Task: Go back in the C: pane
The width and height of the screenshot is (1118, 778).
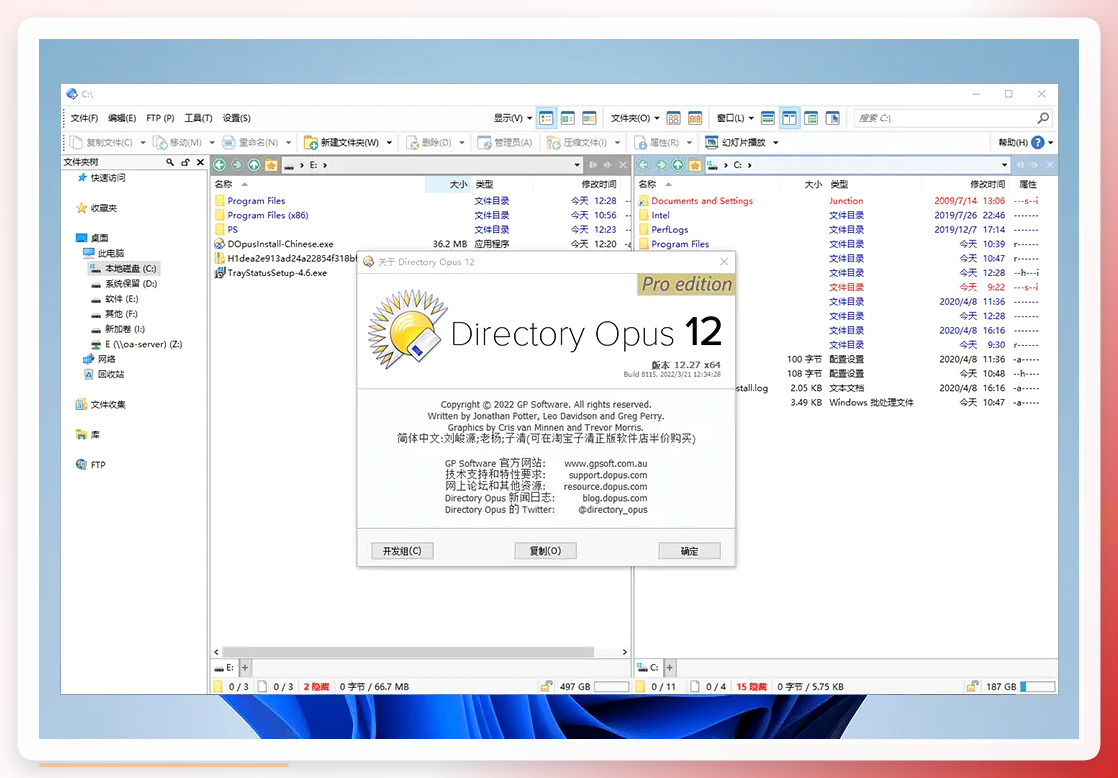Action: click(x=643, y=165)
